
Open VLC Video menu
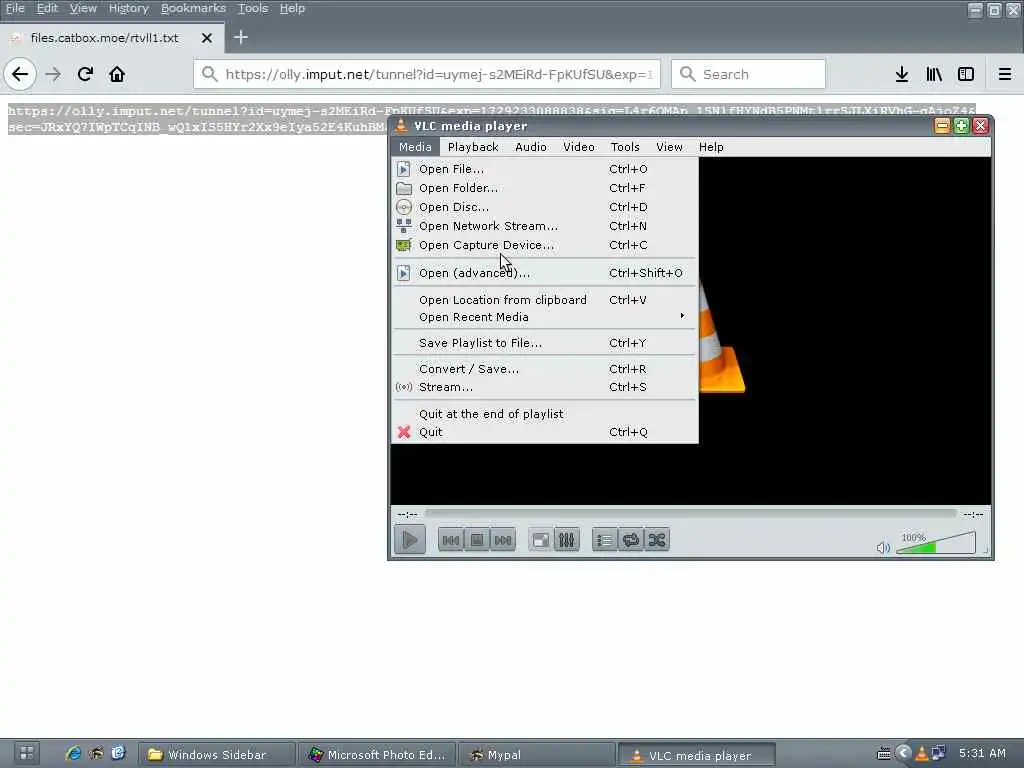(579, 147)
